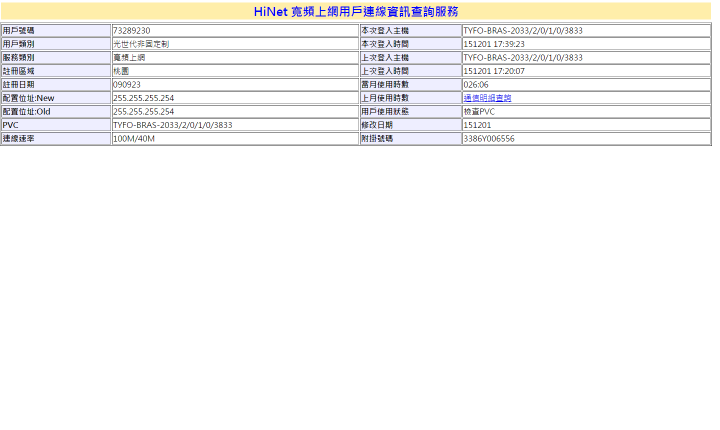Click 255.255.255.254 in the 配置位址:New row
Image resolution: width=720 pixels, height=430 pixels.
pyautogui.click(x=143, y=98)
